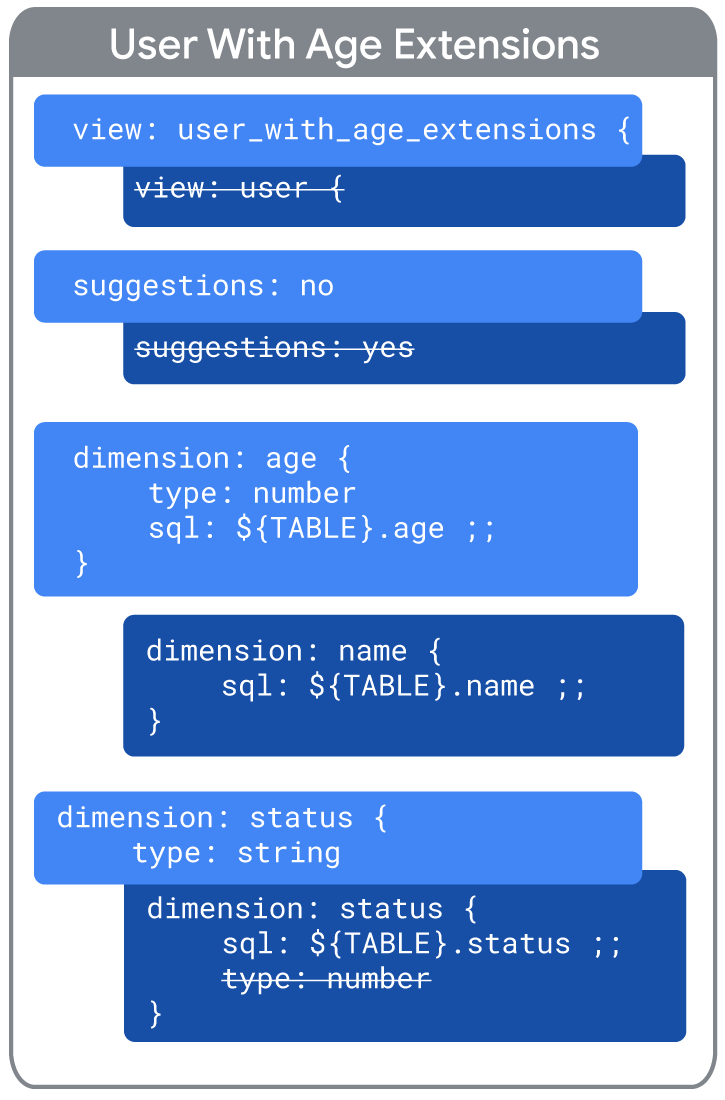
Task: Click the User With Age Extensions title
Action: pyautogui.click(x=354, y=45)
